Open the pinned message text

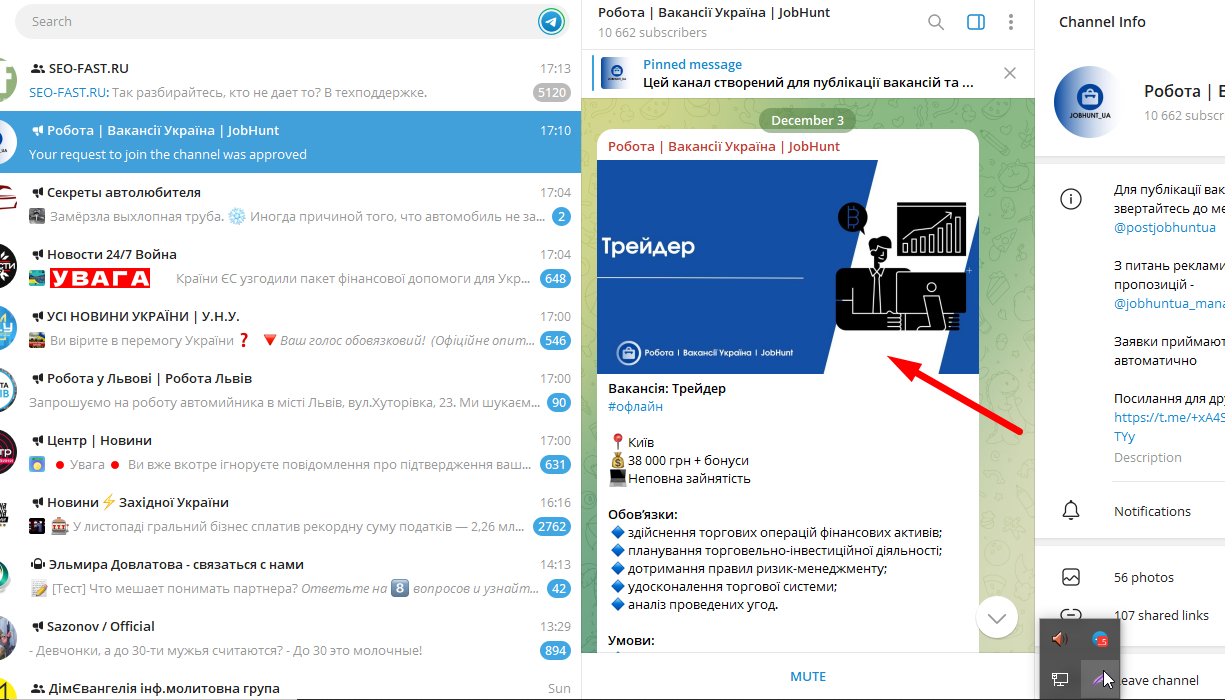coord(808,83)
